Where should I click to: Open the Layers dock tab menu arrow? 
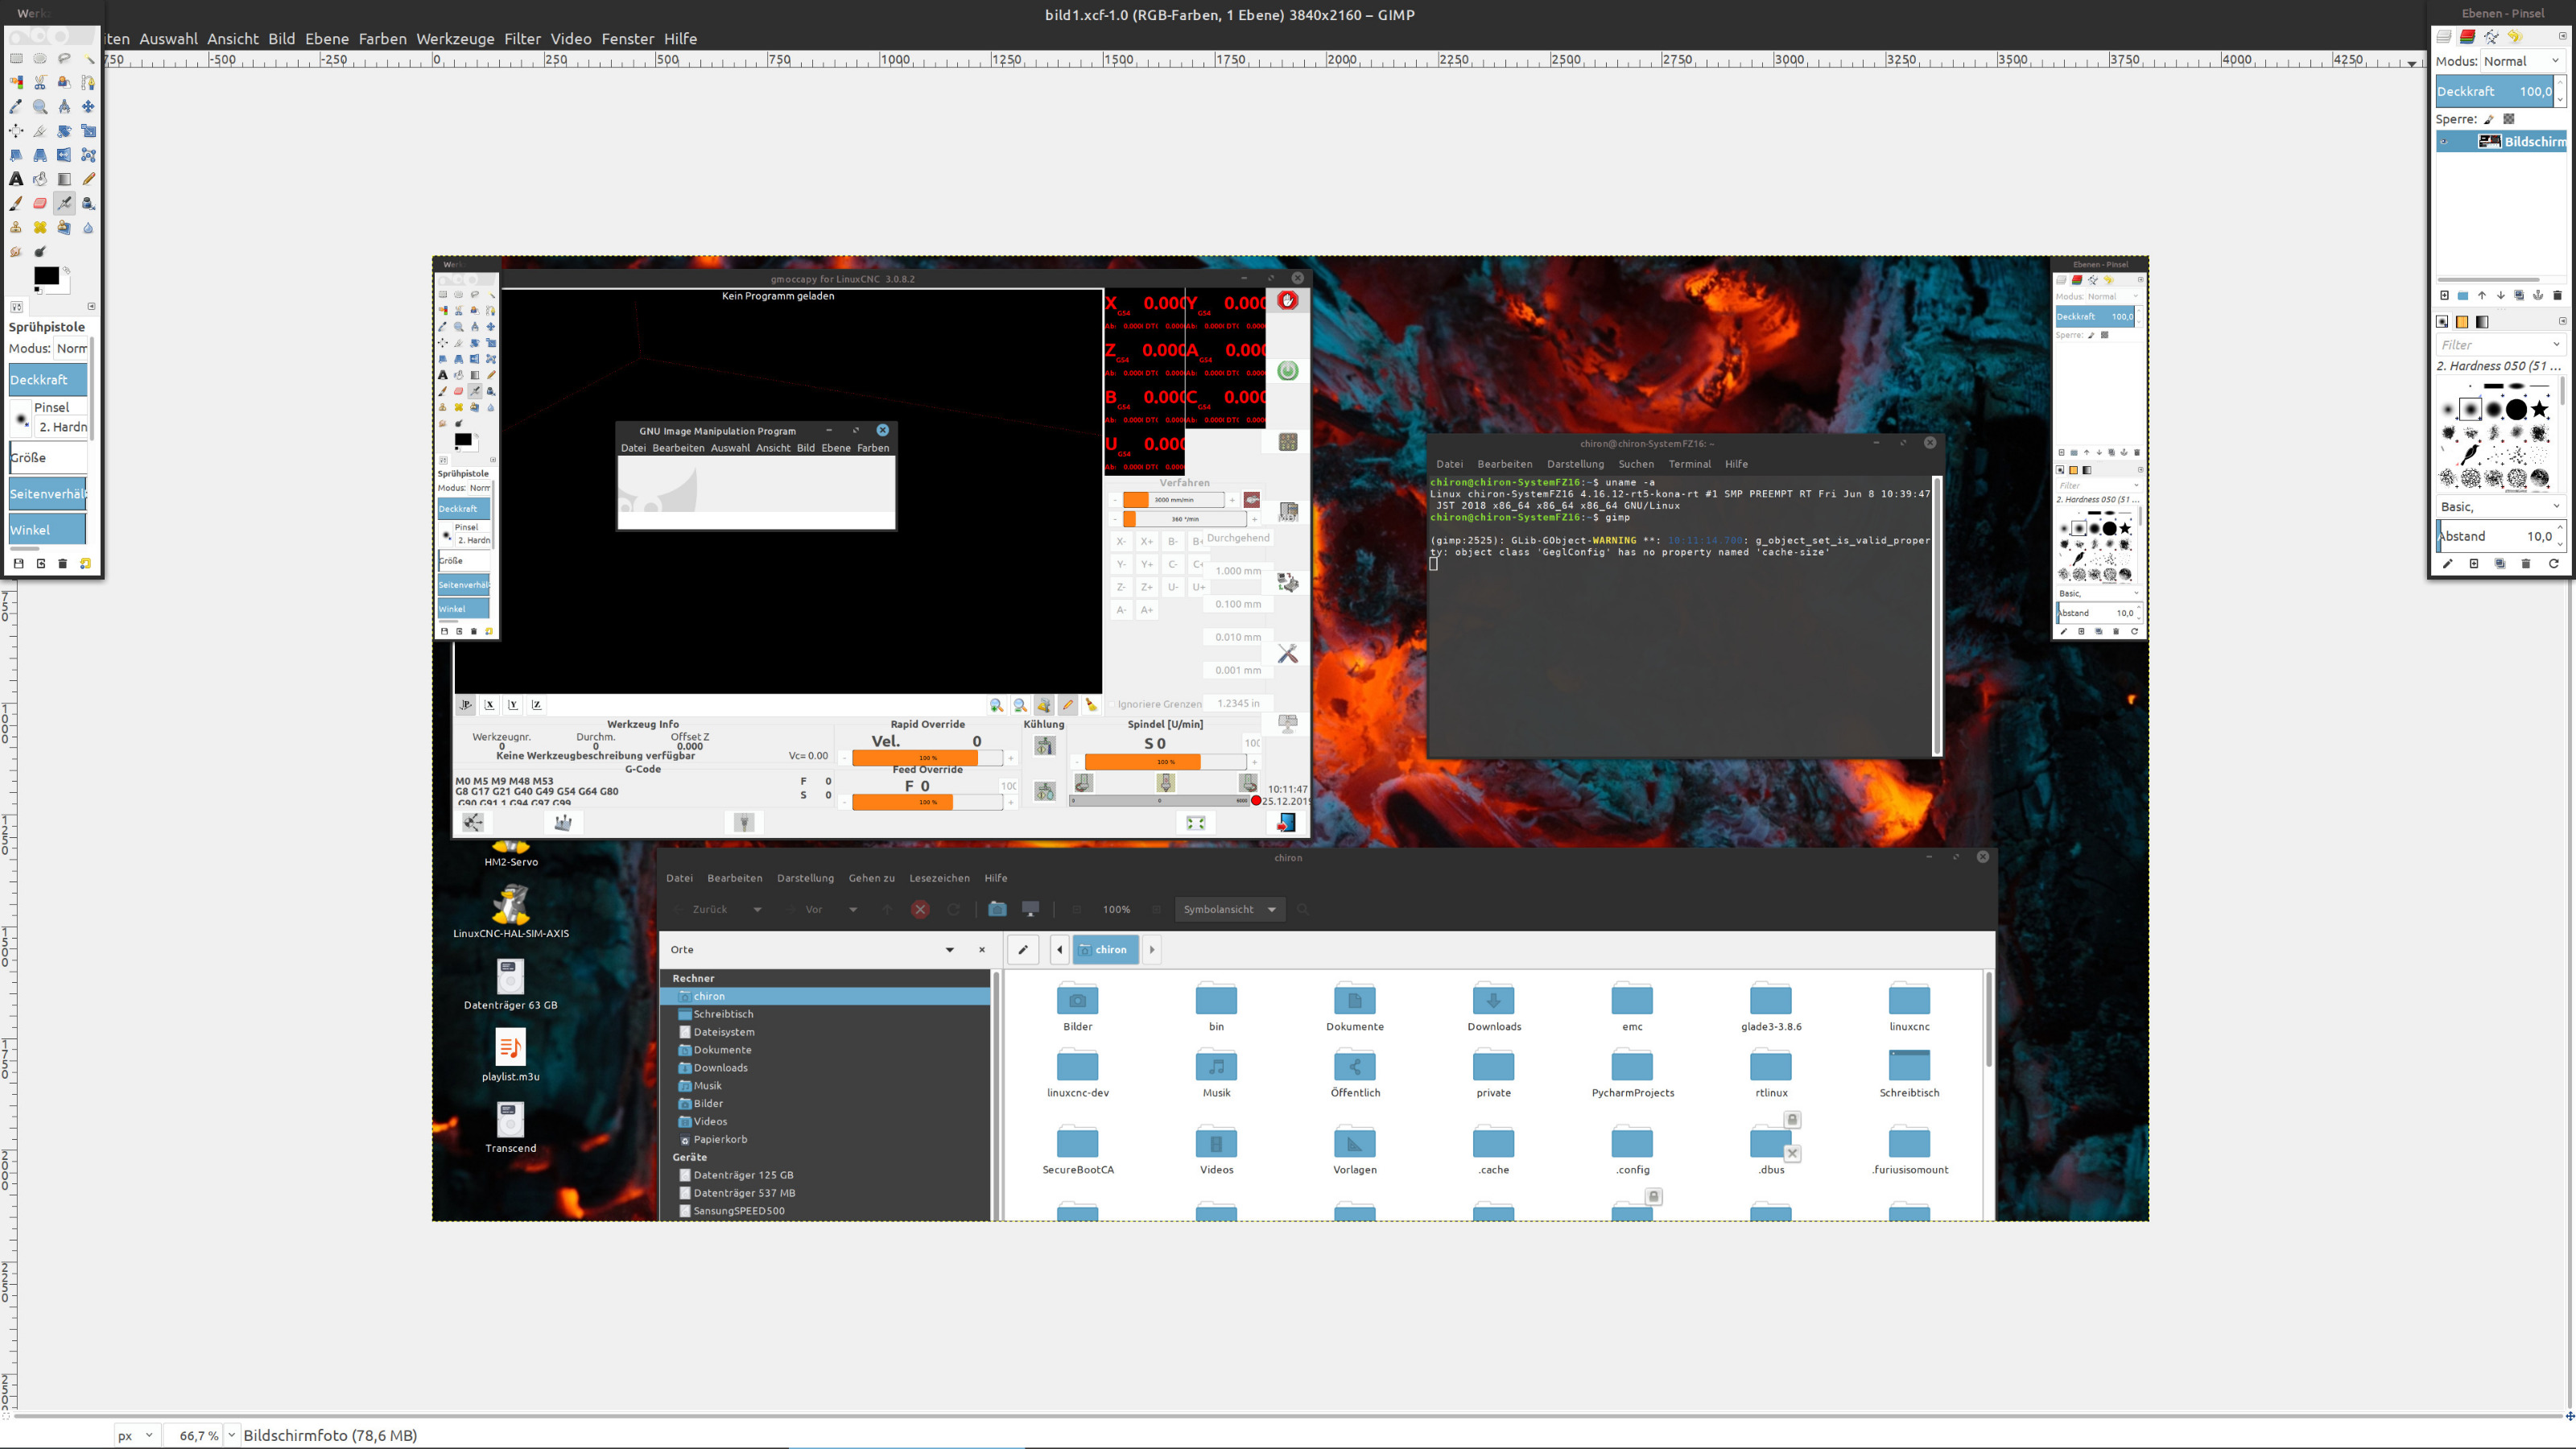[2562, 36]
